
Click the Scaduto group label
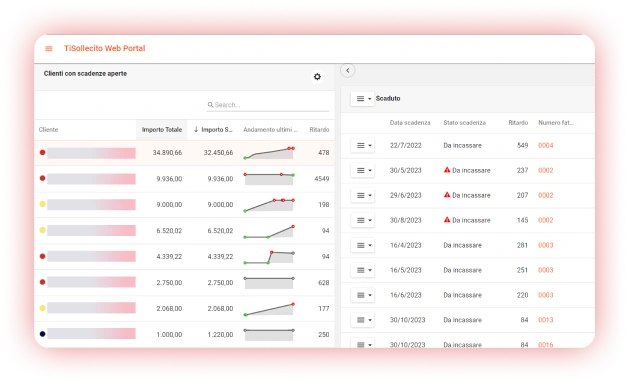(x=388, y=98)
